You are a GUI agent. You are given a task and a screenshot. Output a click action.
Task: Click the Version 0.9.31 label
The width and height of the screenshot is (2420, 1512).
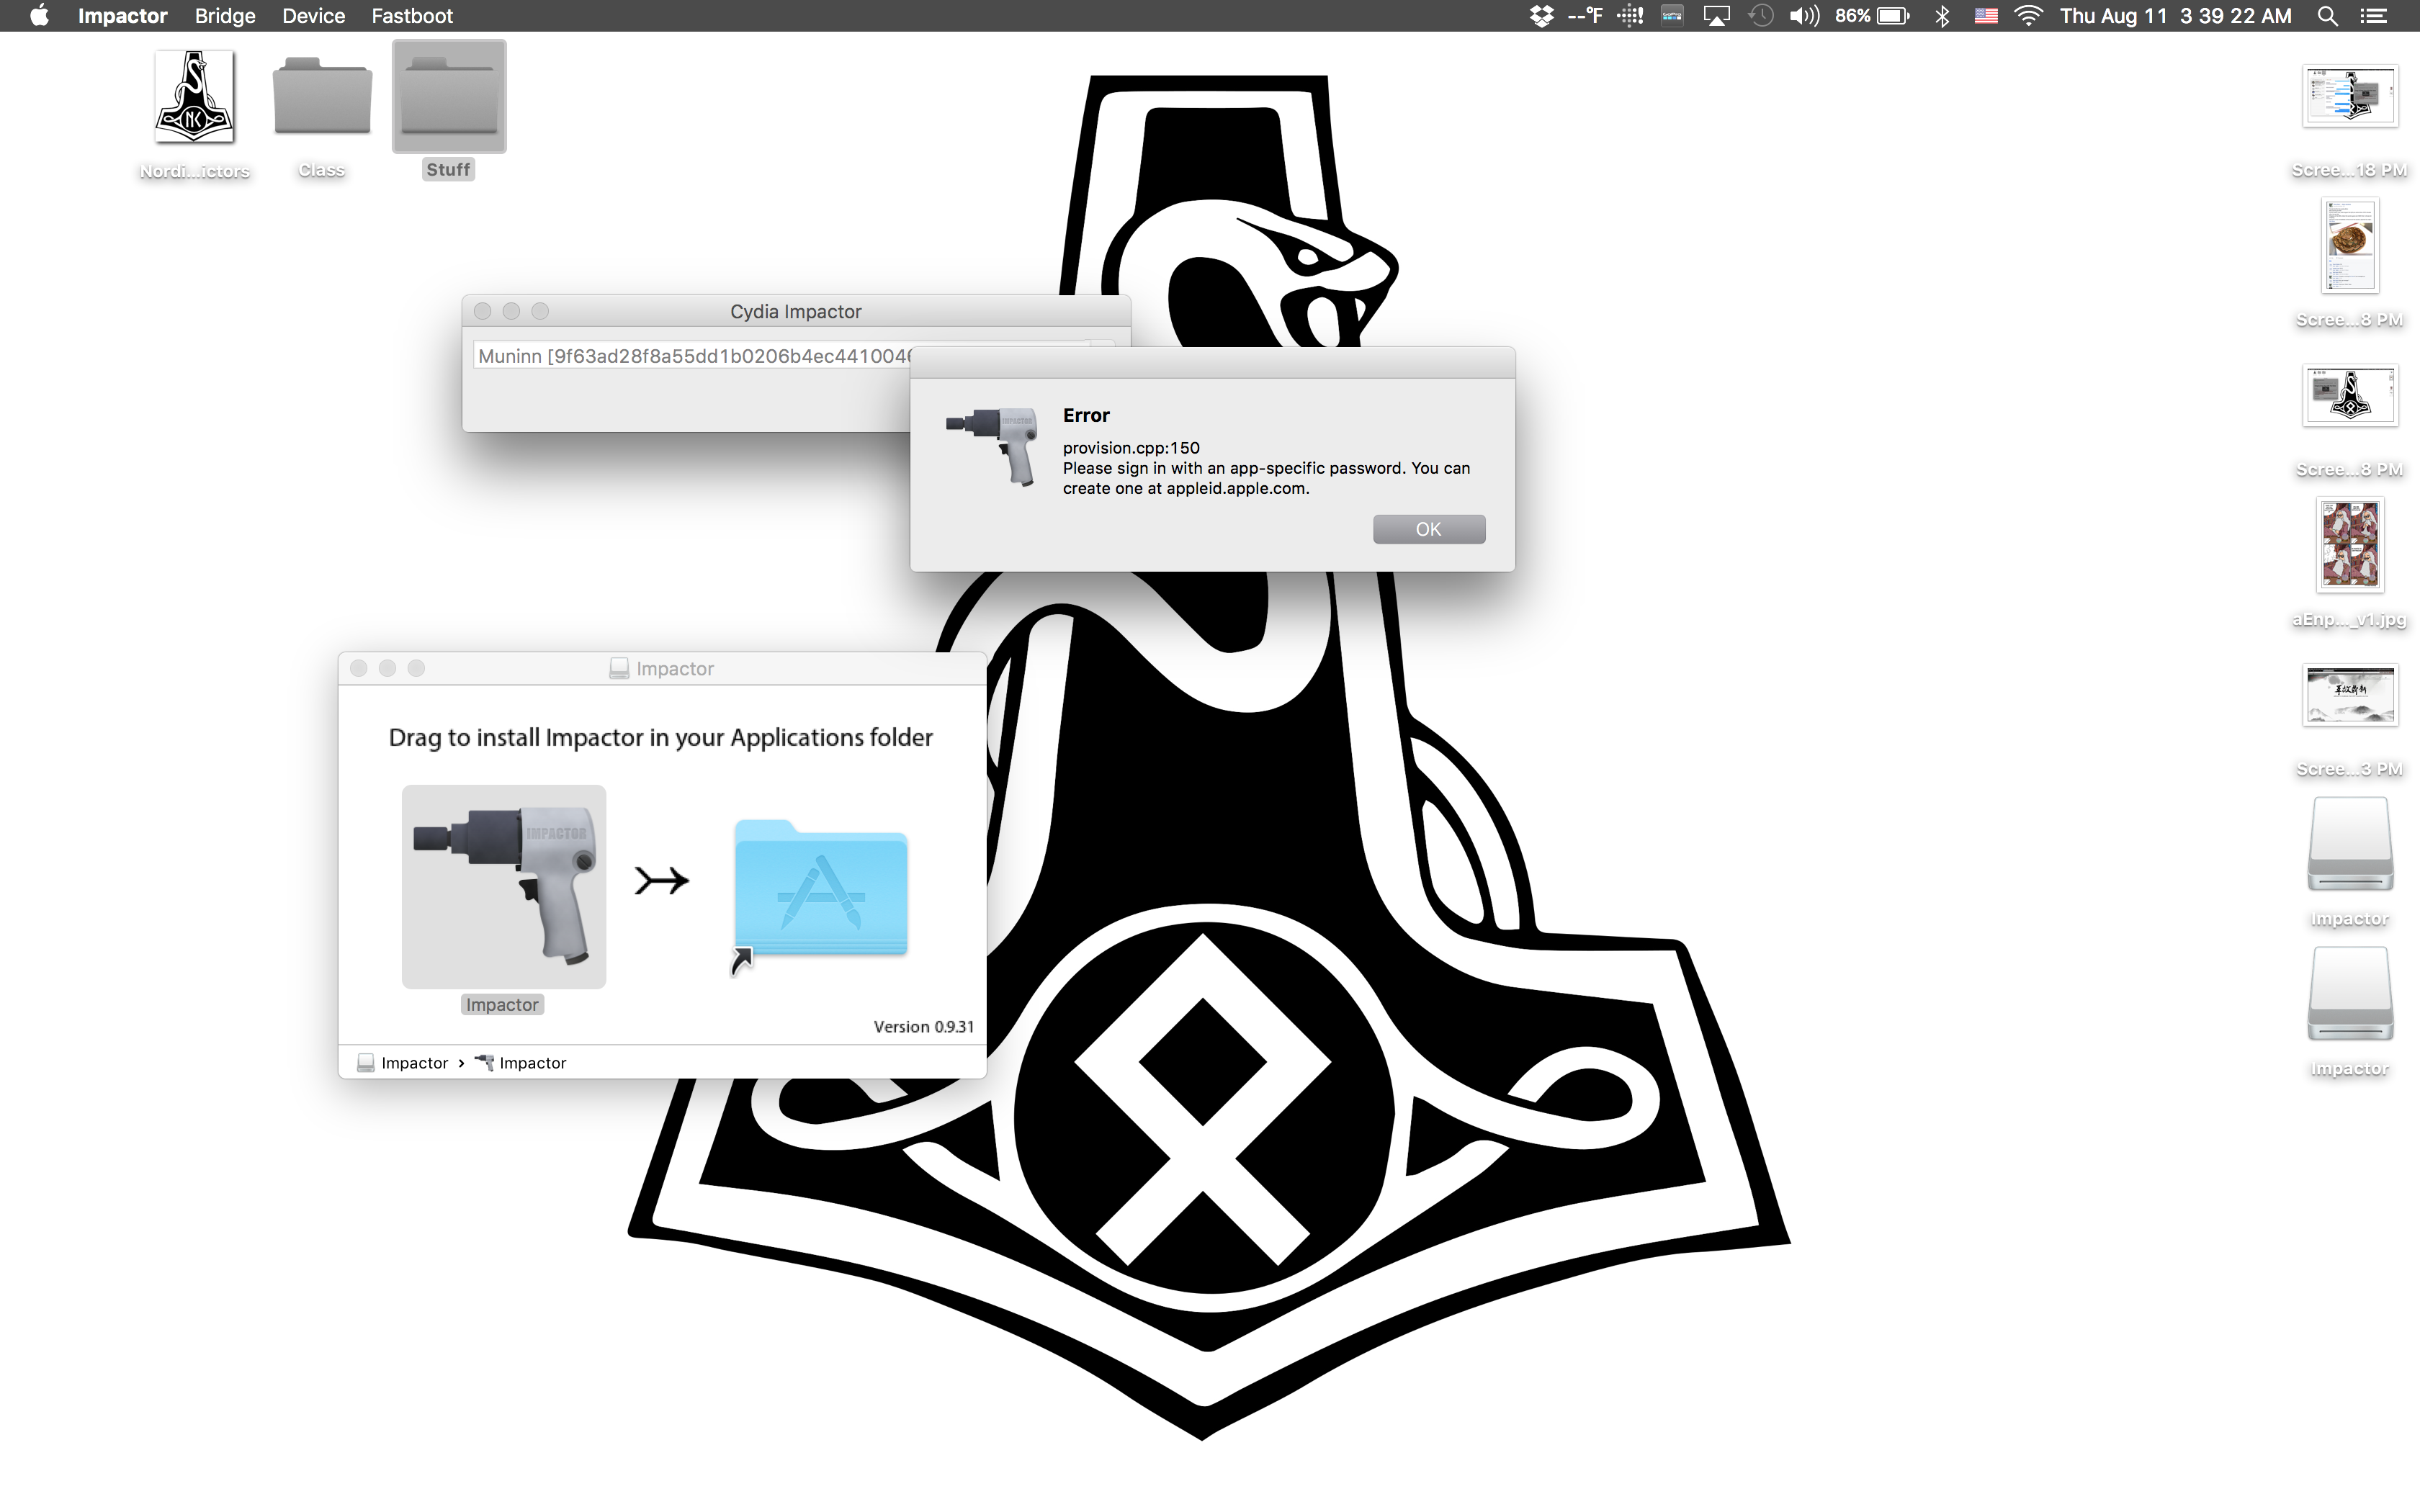pos(923,1027)
